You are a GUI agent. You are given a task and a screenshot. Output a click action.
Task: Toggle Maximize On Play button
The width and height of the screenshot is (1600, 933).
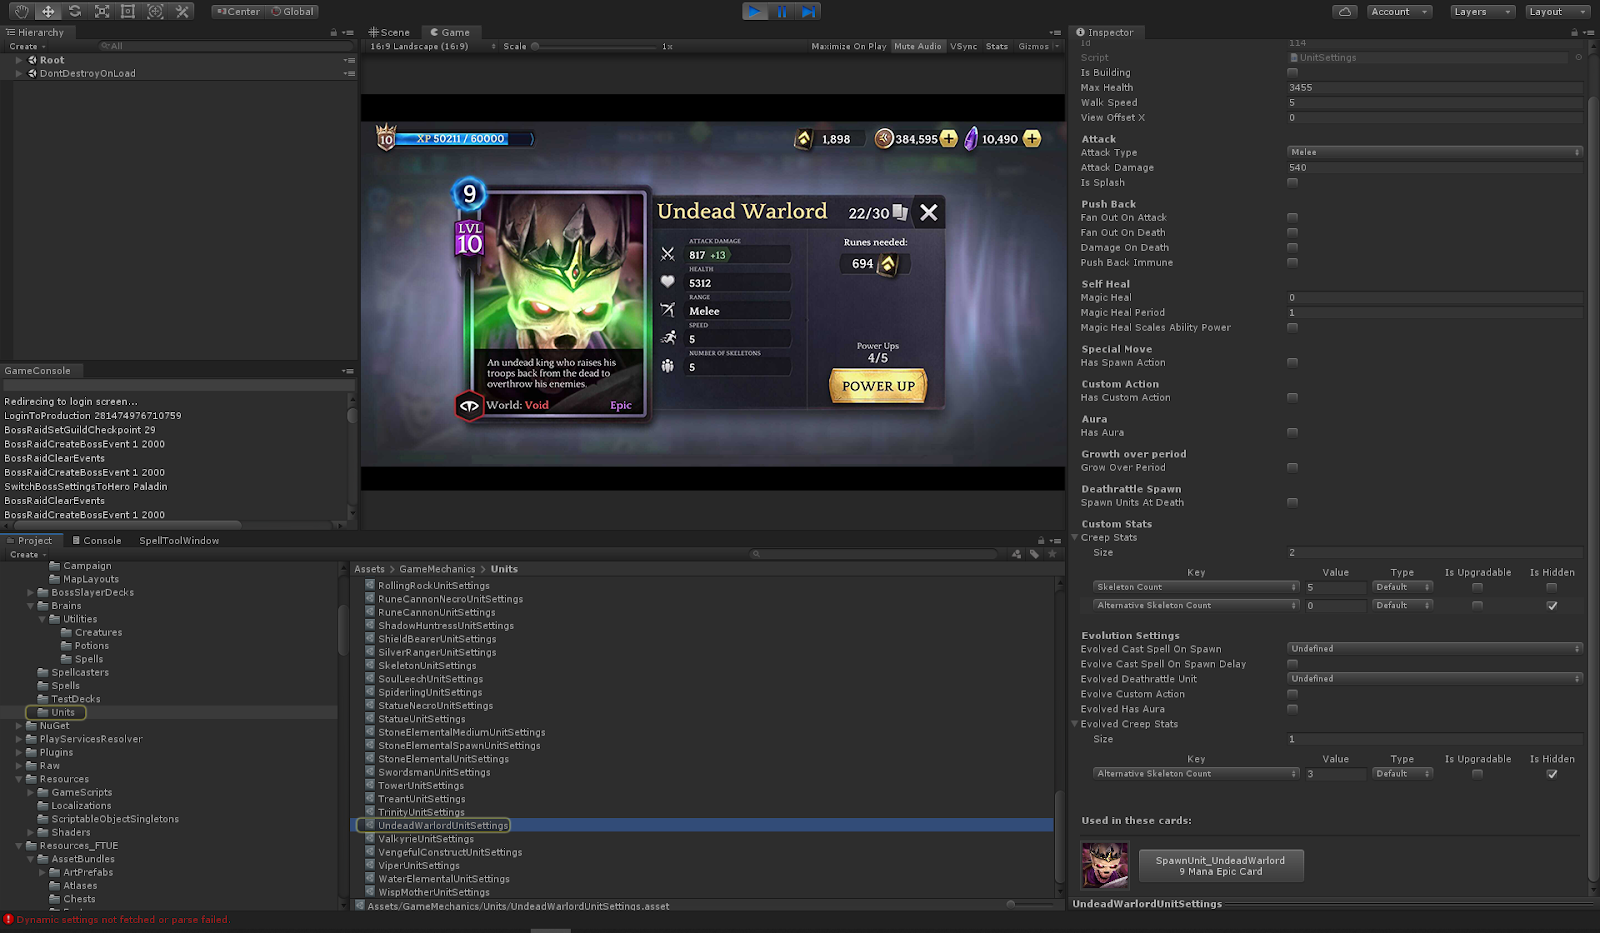(x=848, y=47)
